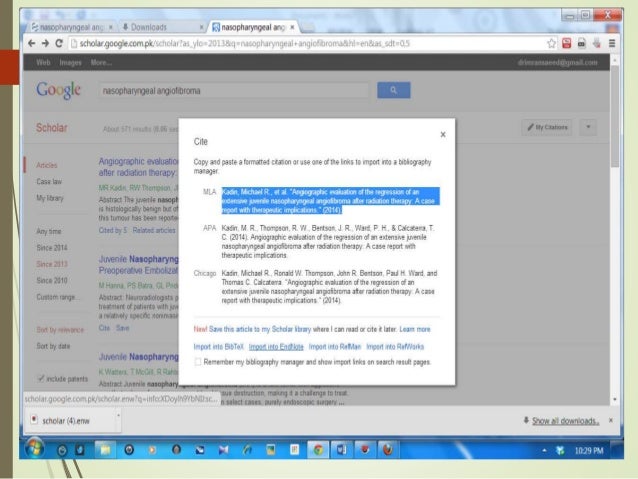Open Firefox from the taskbar
This screenshot has height=479, width=638.
pyautogui.click(x=388, y=449)
